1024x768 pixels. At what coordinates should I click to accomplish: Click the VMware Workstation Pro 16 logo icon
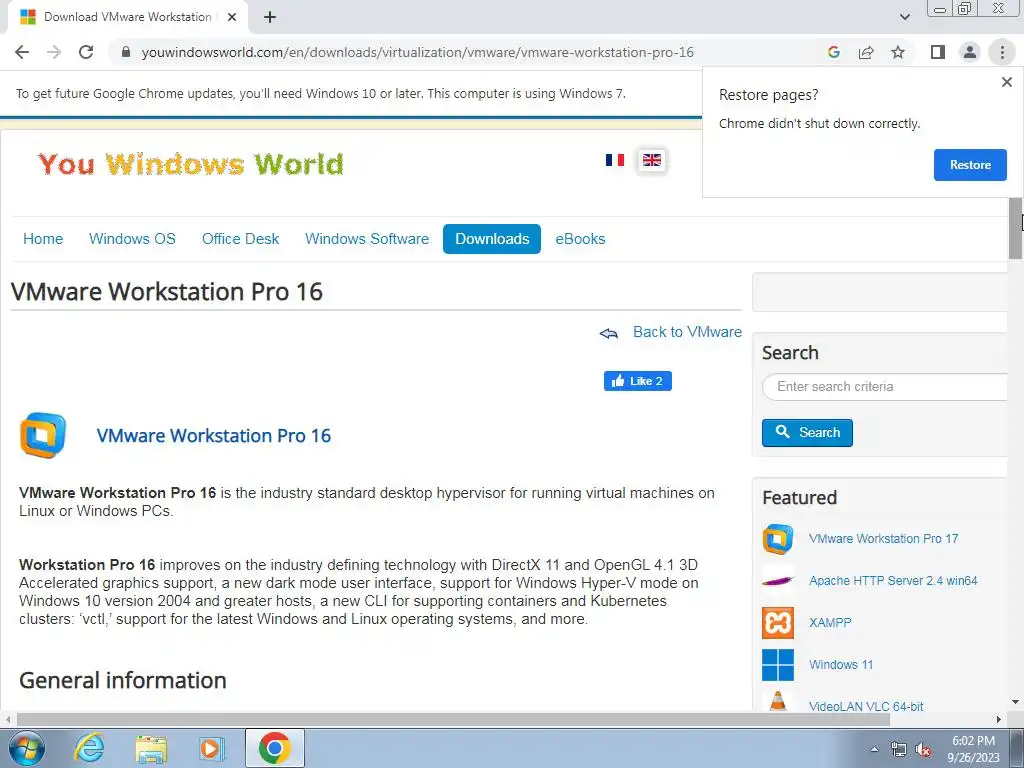tap(43, 435)
